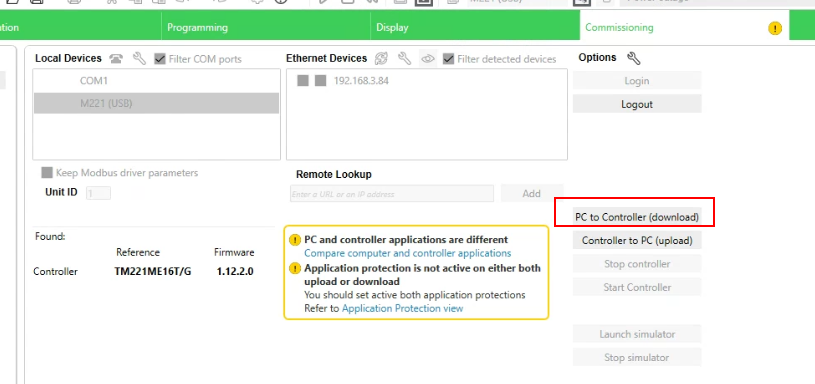
Task: Toggle the Filter COM ports checkbox
Action: (160, 59)
